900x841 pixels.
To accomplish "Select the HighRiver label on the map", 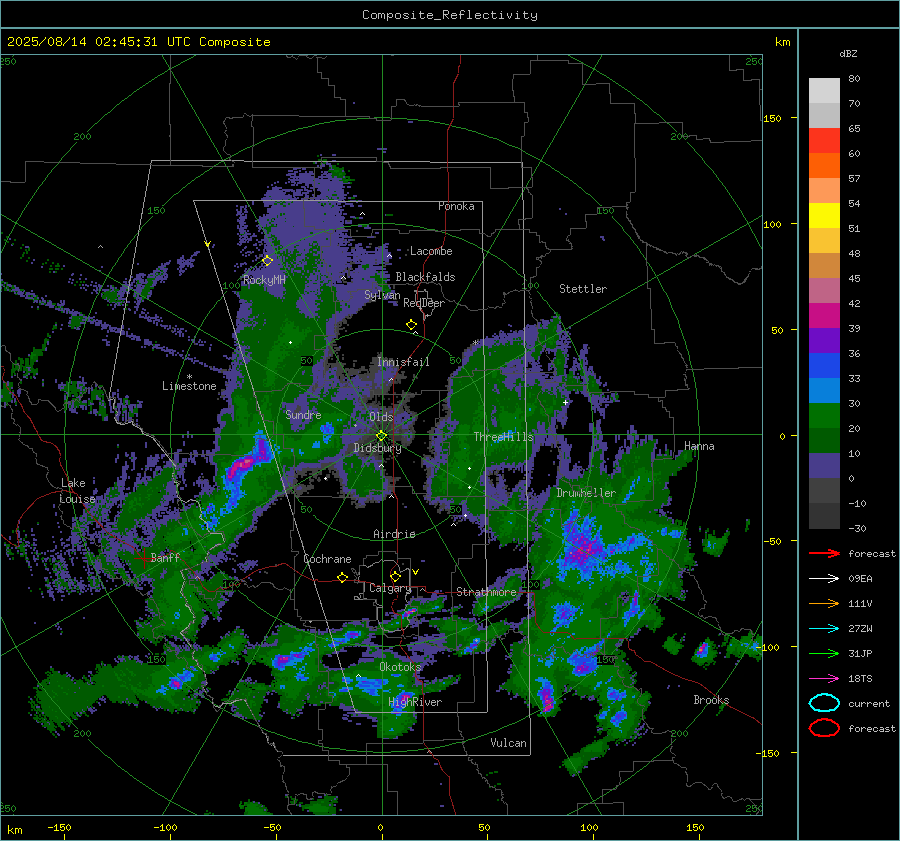I will click(415, 703).
